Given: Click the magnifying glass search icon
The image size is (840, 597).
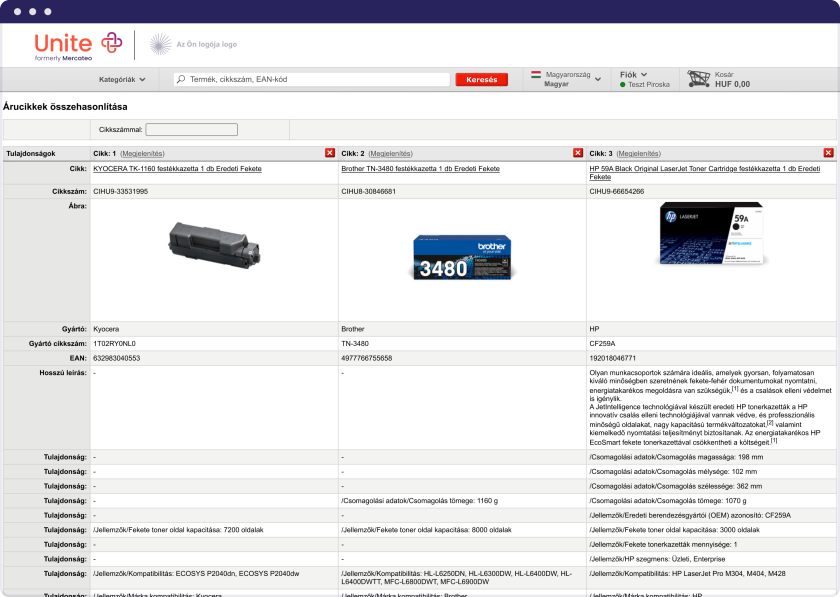Looking at the screenshot, I should 181,79.
